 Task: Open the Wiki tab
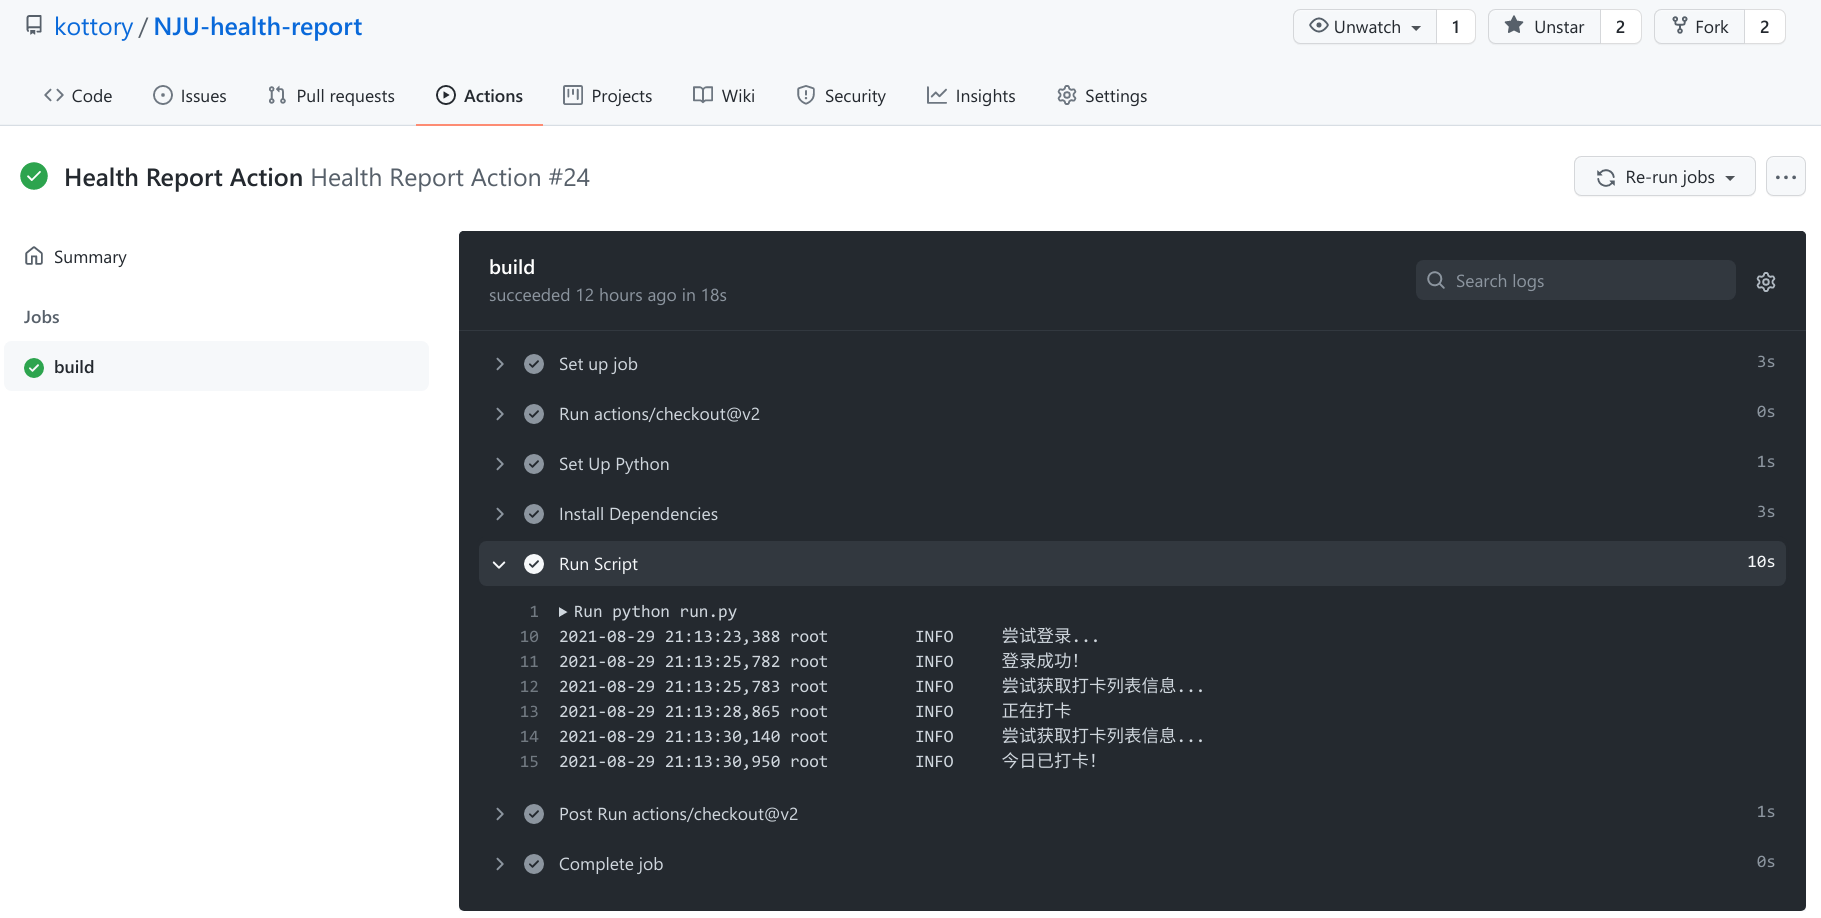[724, 96]
